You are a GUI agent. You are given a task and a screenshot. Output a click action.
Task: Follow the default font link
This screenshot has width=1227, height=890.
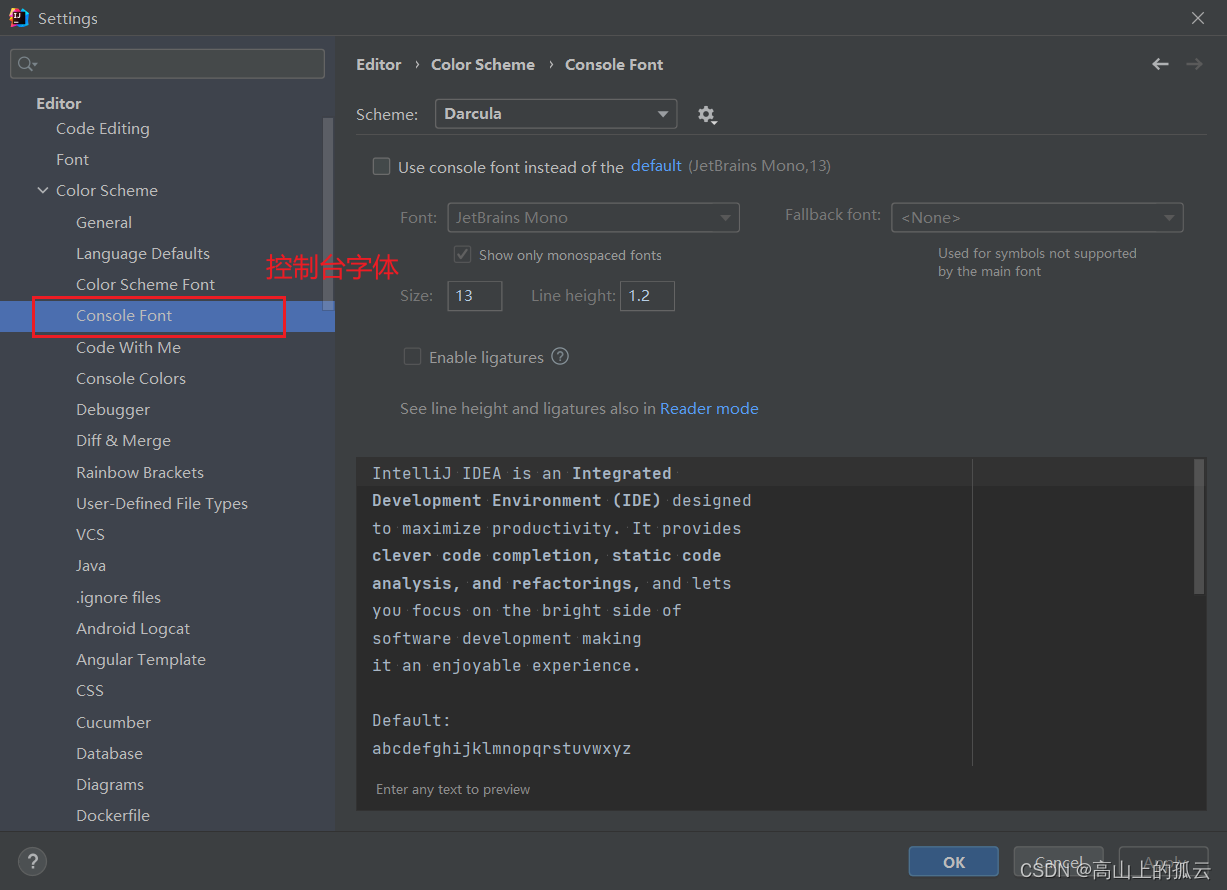coord(656,166)
